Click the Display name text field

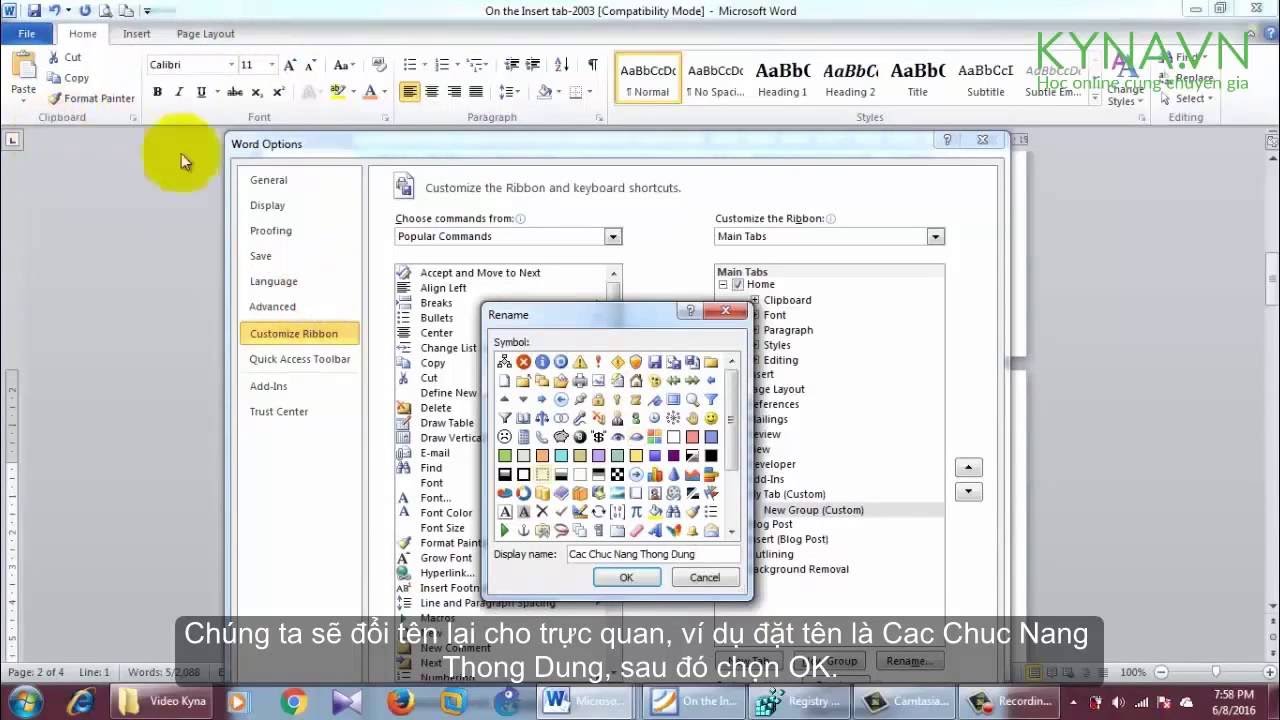coord(653,554)
